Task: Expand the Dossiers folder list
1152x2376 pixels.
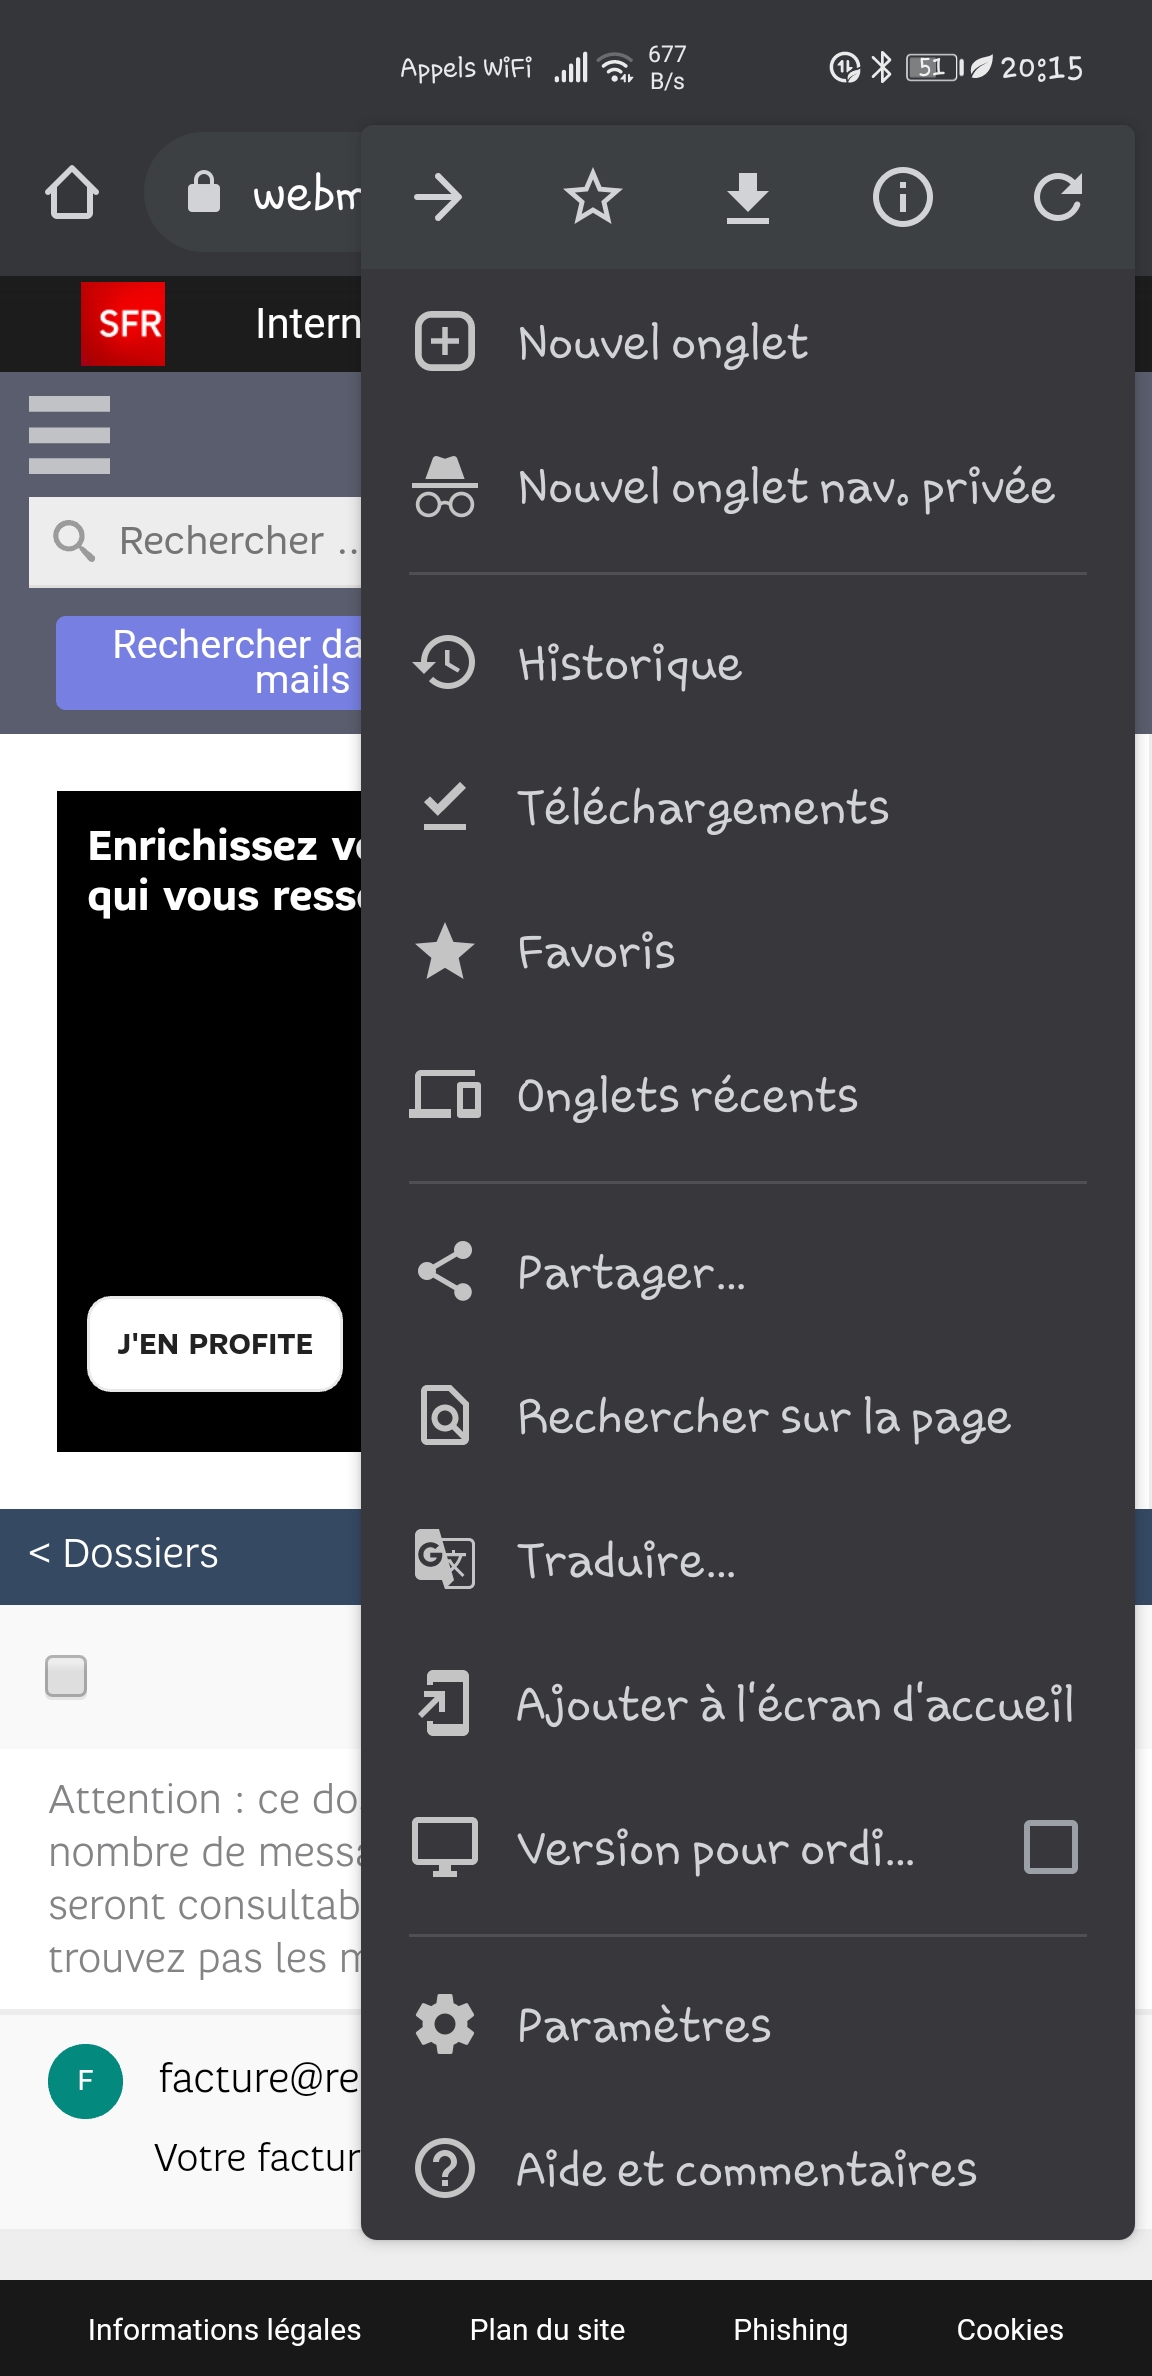Action: coord(125,1554)
